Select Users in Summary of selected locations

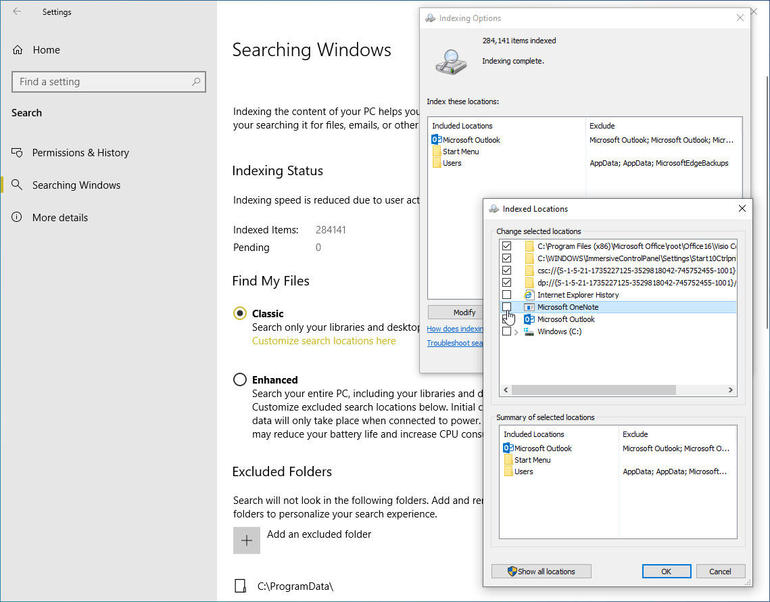(519, 471)
